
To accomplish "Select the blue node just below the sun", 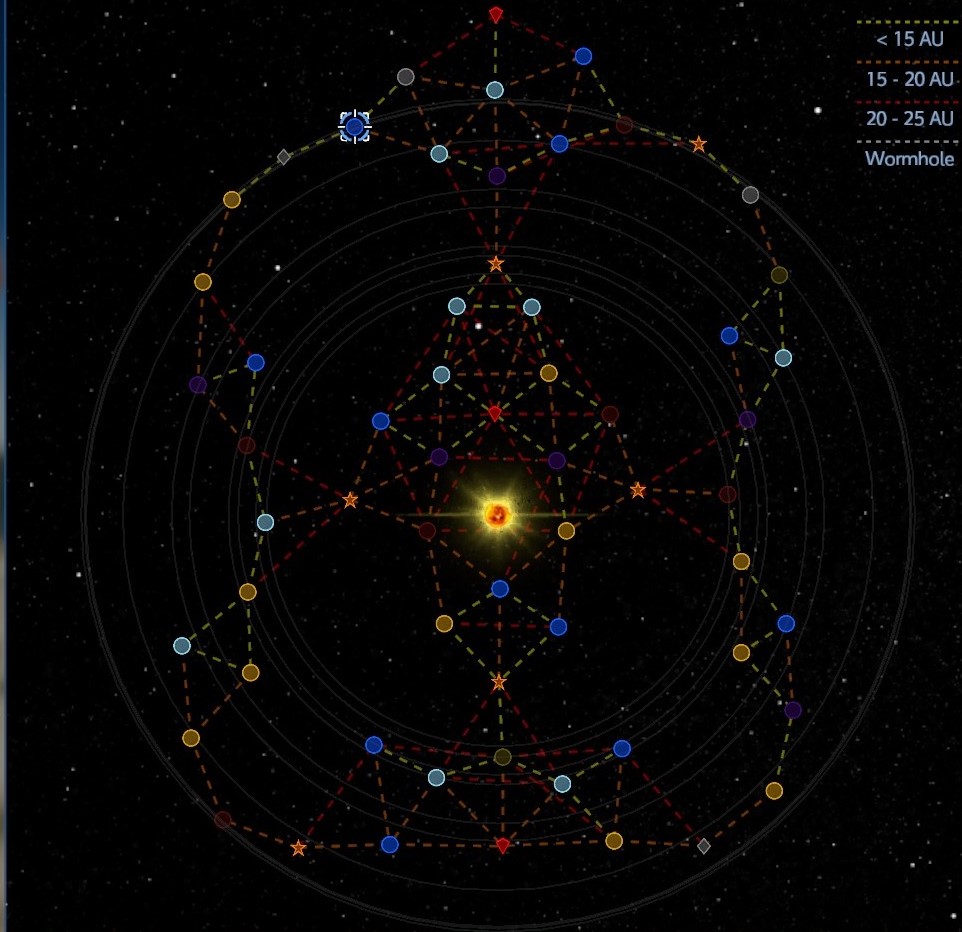I will pos(500,589).
